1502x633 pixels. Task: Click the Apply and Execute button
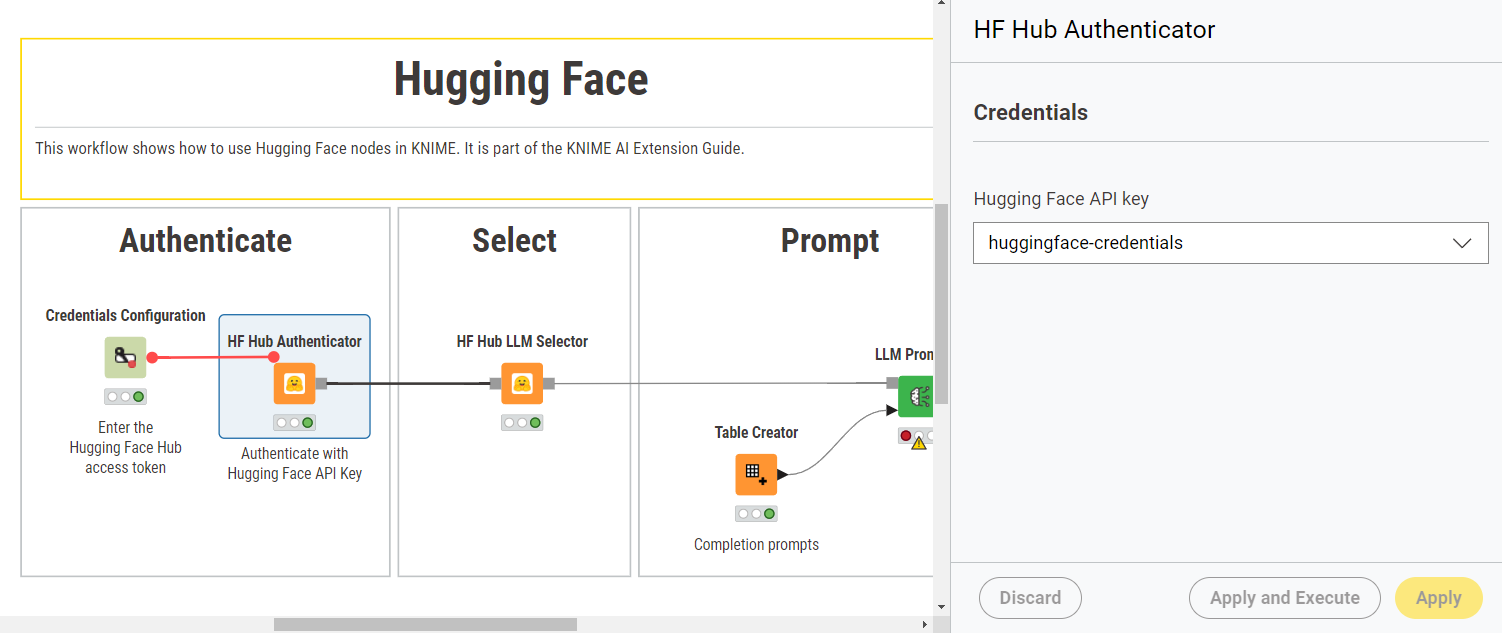[1284, 598]
